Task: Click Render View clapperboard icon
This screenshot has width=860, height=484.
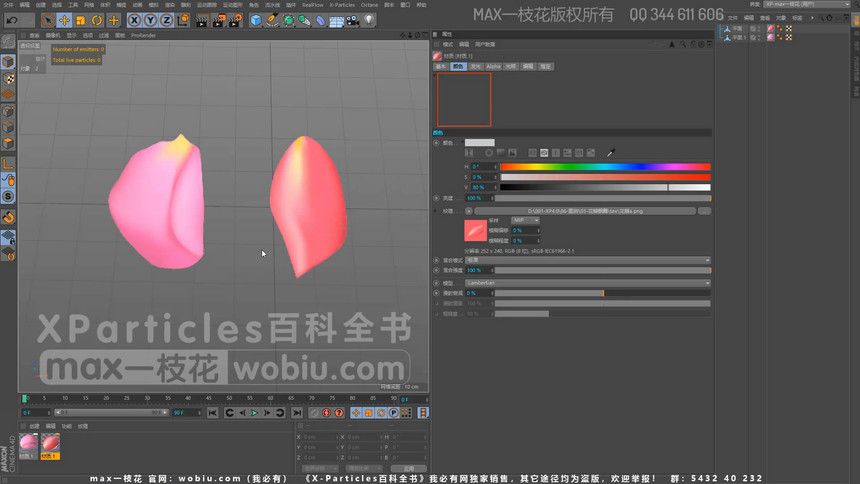Action: [x=202, y=21]
